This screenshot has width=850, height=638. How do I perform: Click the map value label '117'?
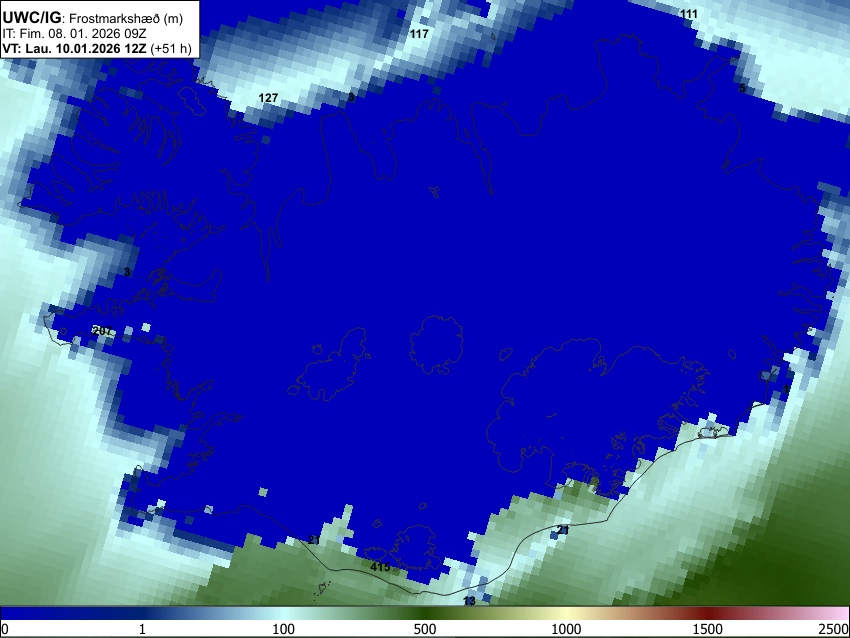pos(419,34)
